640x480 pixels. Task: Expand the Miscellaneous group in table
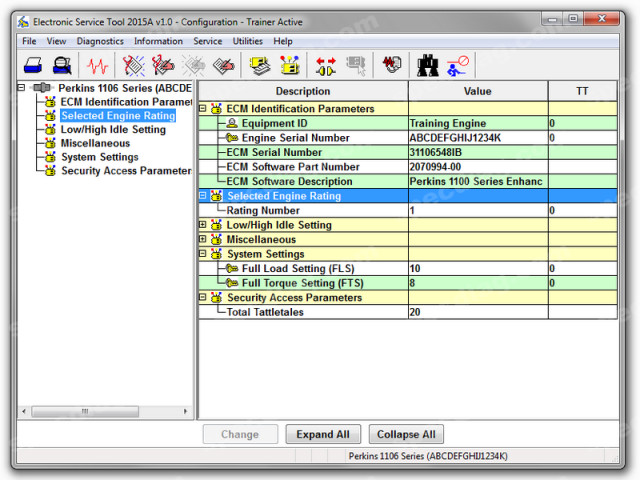click(x=202, y=239)
